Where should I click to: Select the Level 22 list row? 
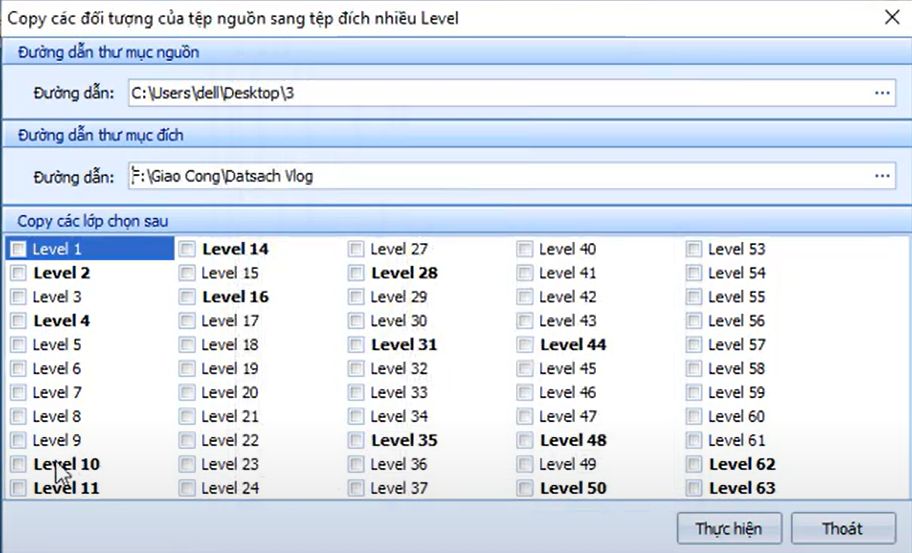pyautogui.click(x=259, y=440)
